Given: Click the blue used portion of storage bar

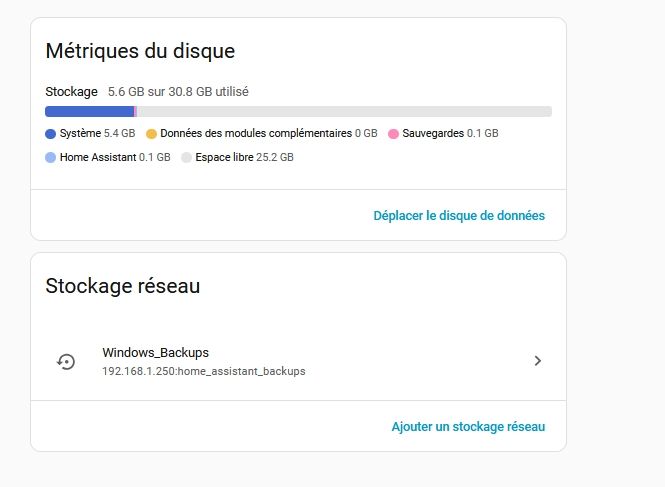Looking at the screenshot, I should [x=89, y=111].
